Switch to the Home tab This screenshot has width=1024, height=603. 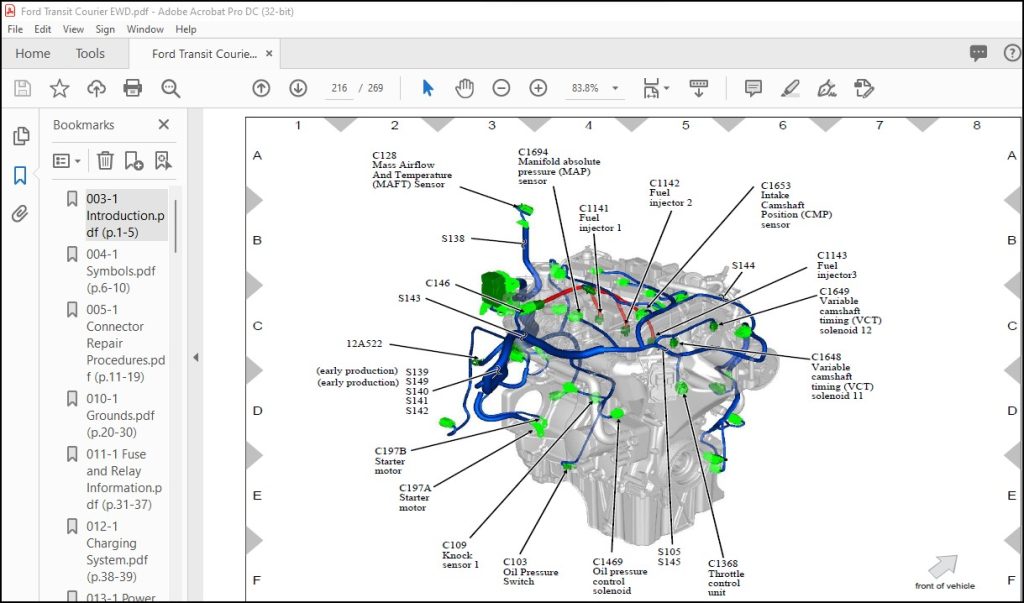point(33,54)
